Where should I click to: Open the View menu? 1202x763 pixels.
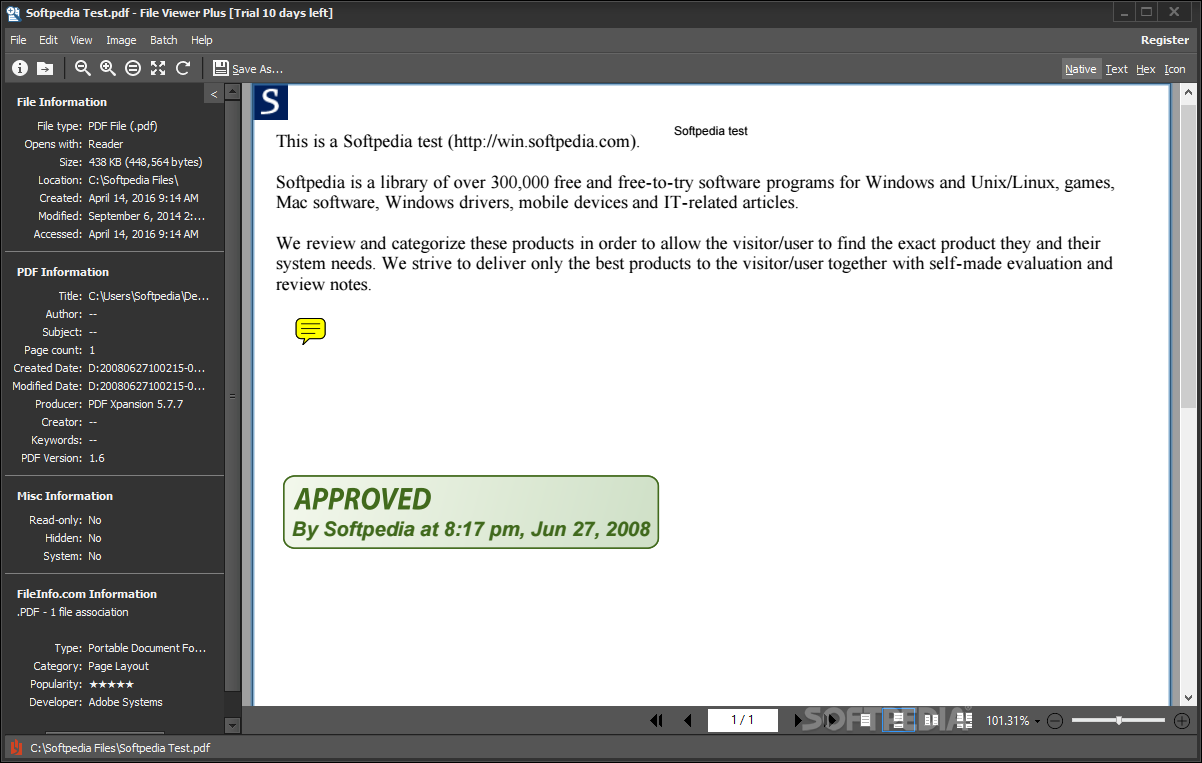[x=81, y=40]
